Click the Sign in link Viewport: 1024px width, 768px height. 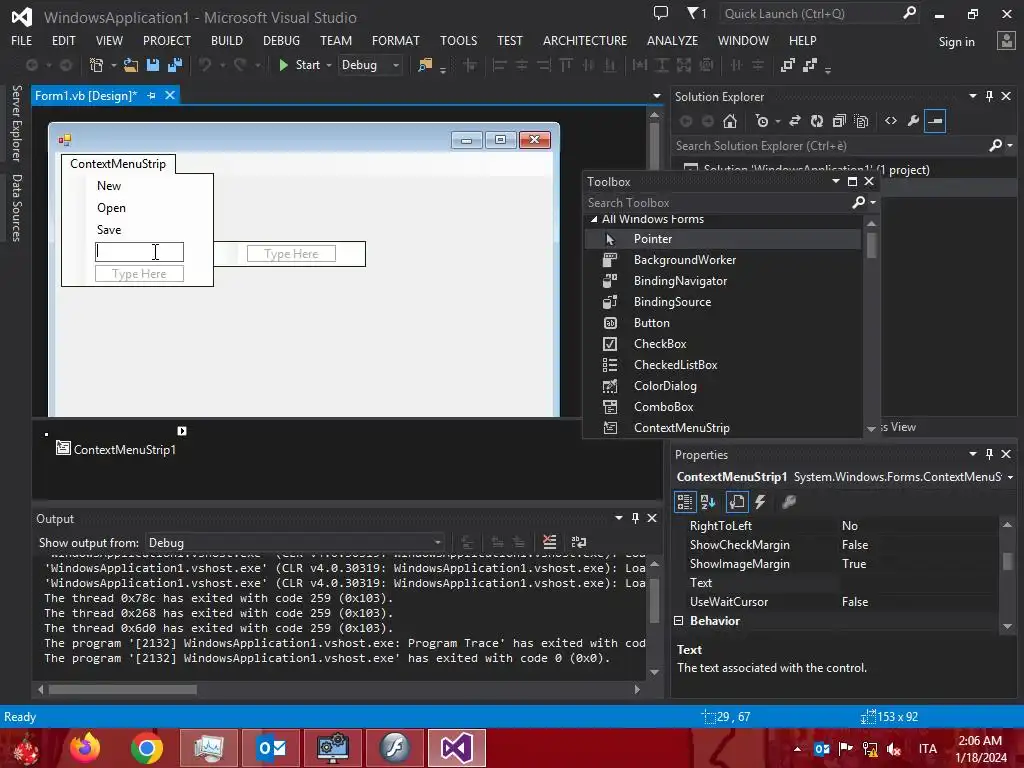(956, 42)
